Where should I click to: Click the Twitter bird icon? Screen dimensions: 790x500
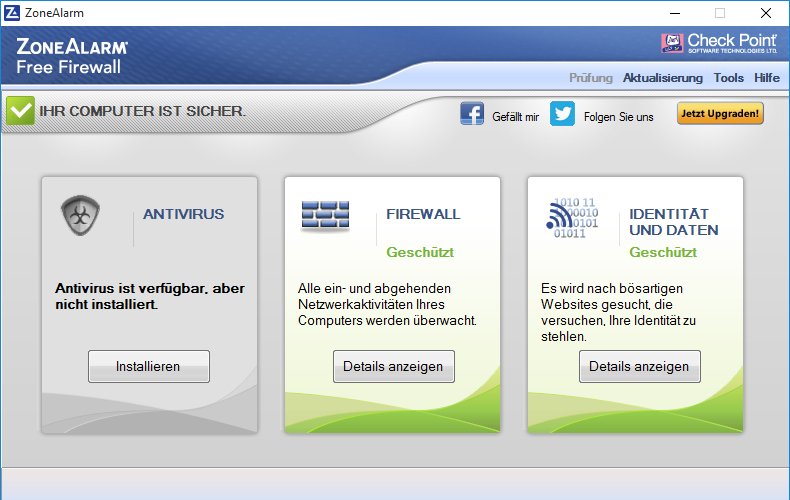(562, 113)
